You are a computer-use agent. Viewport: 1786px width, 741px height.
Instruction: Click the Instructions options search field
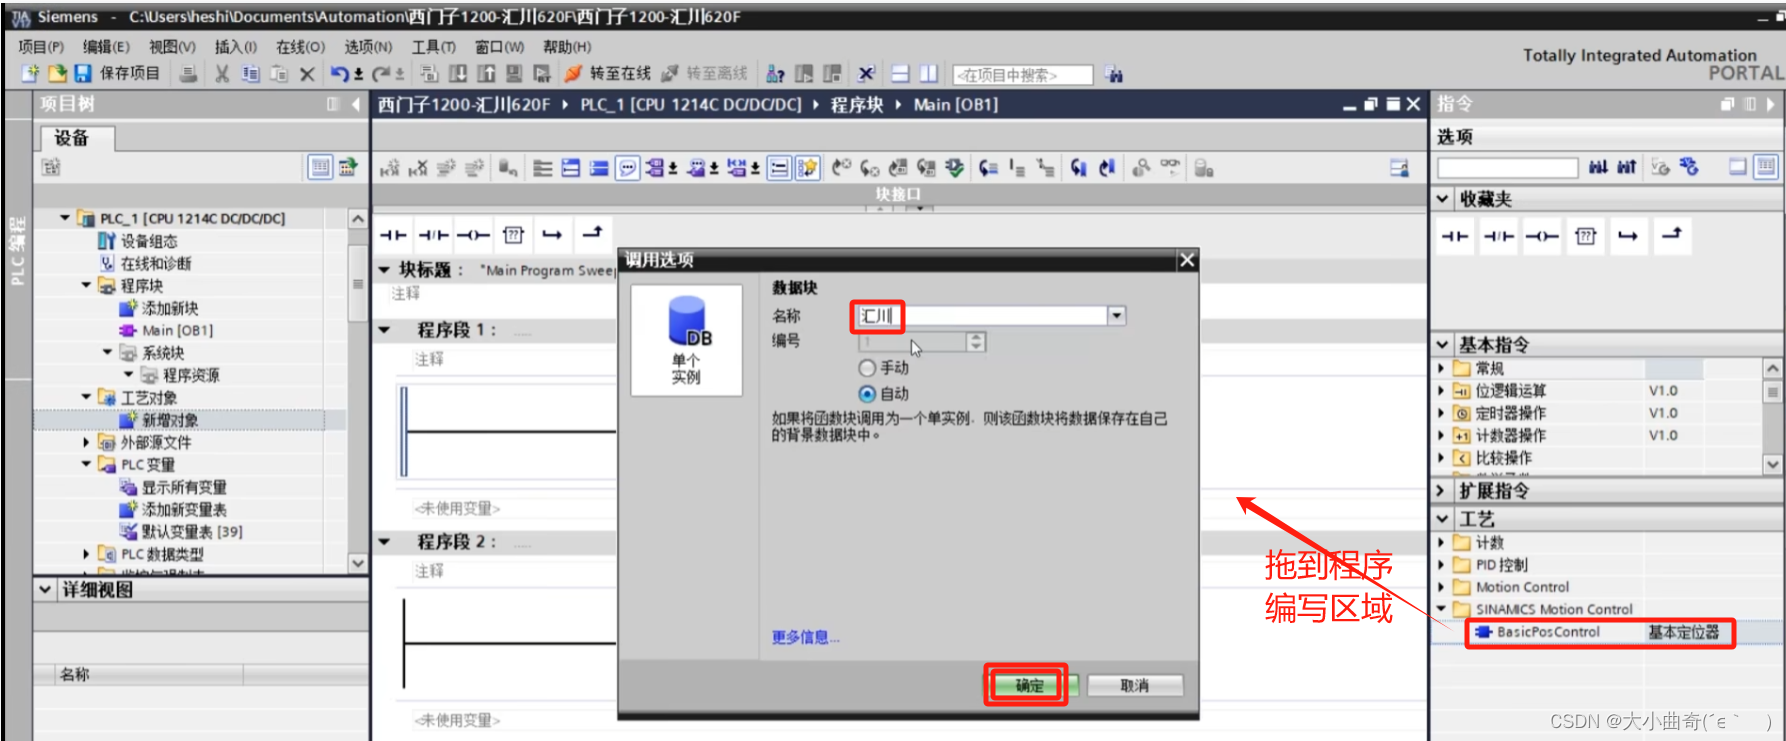[x=1508, y=168]
